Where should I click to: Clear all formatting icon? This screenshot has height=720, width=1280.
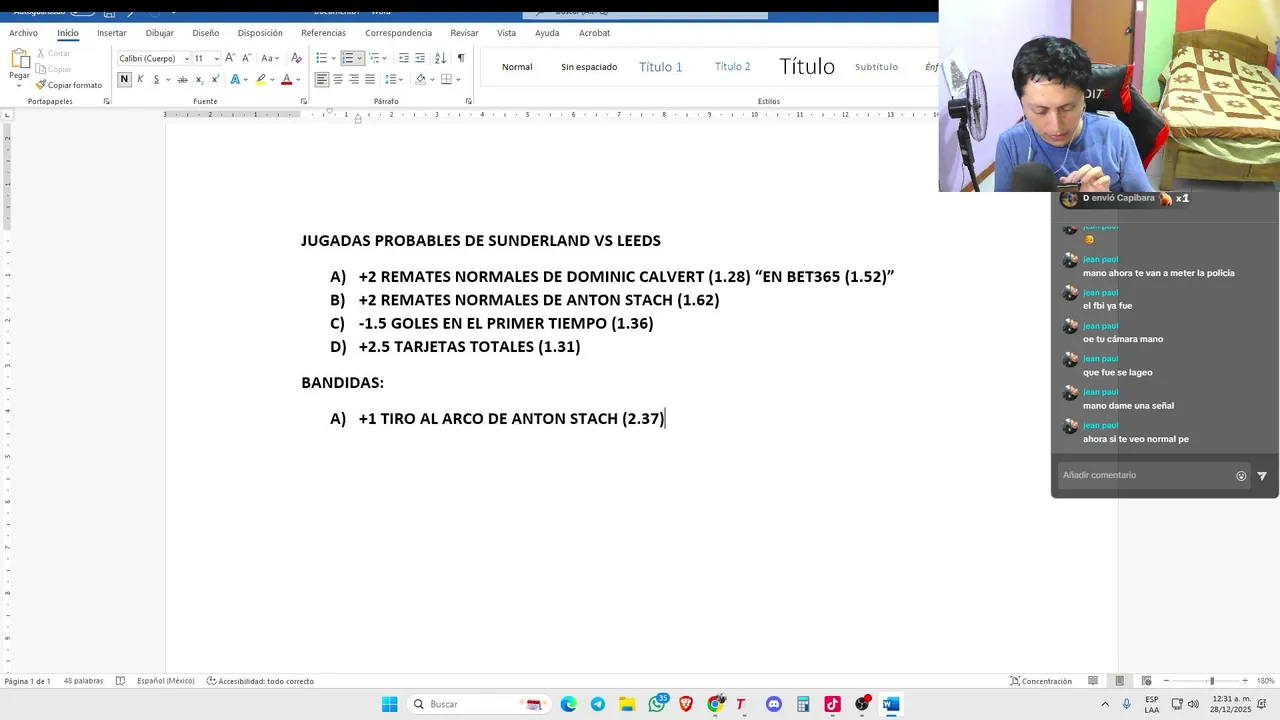tap(296, 58)
